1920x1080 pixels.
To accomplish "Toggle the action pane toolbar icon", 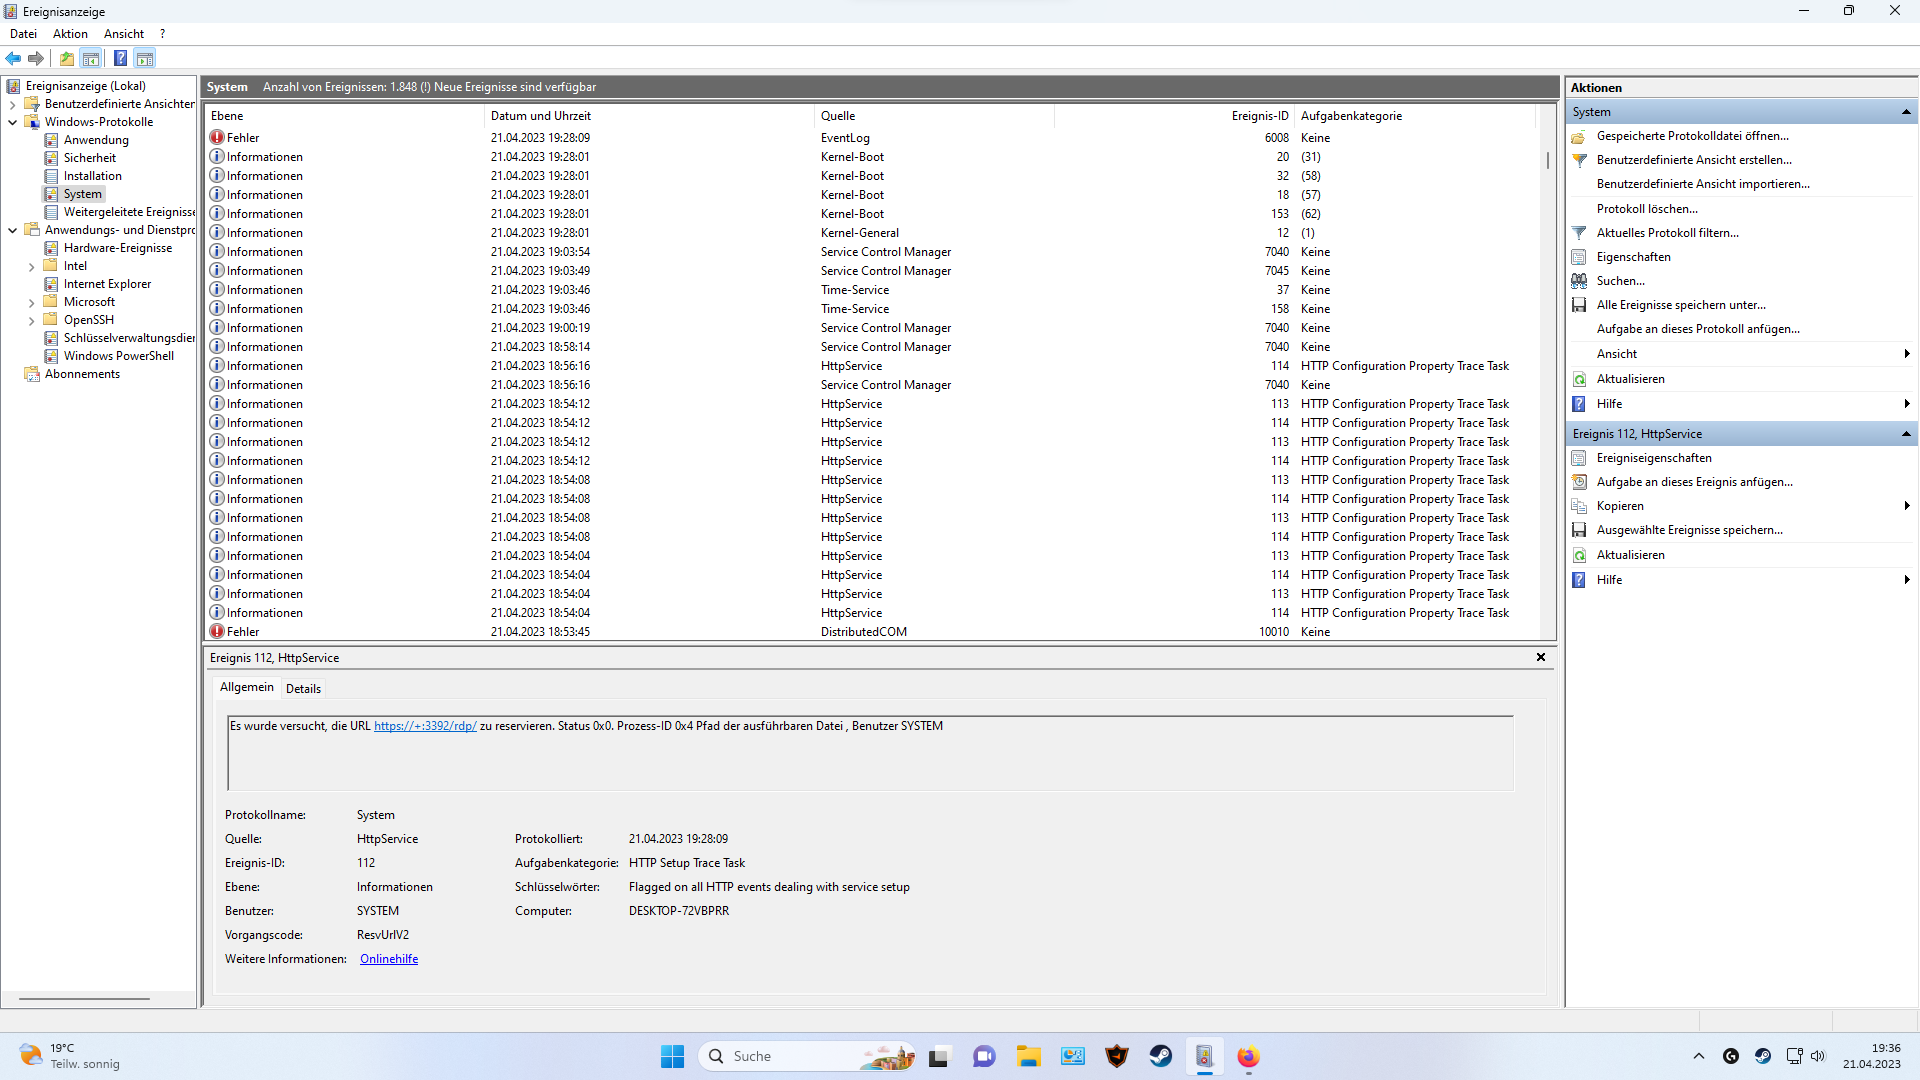I will click(145, 58).
